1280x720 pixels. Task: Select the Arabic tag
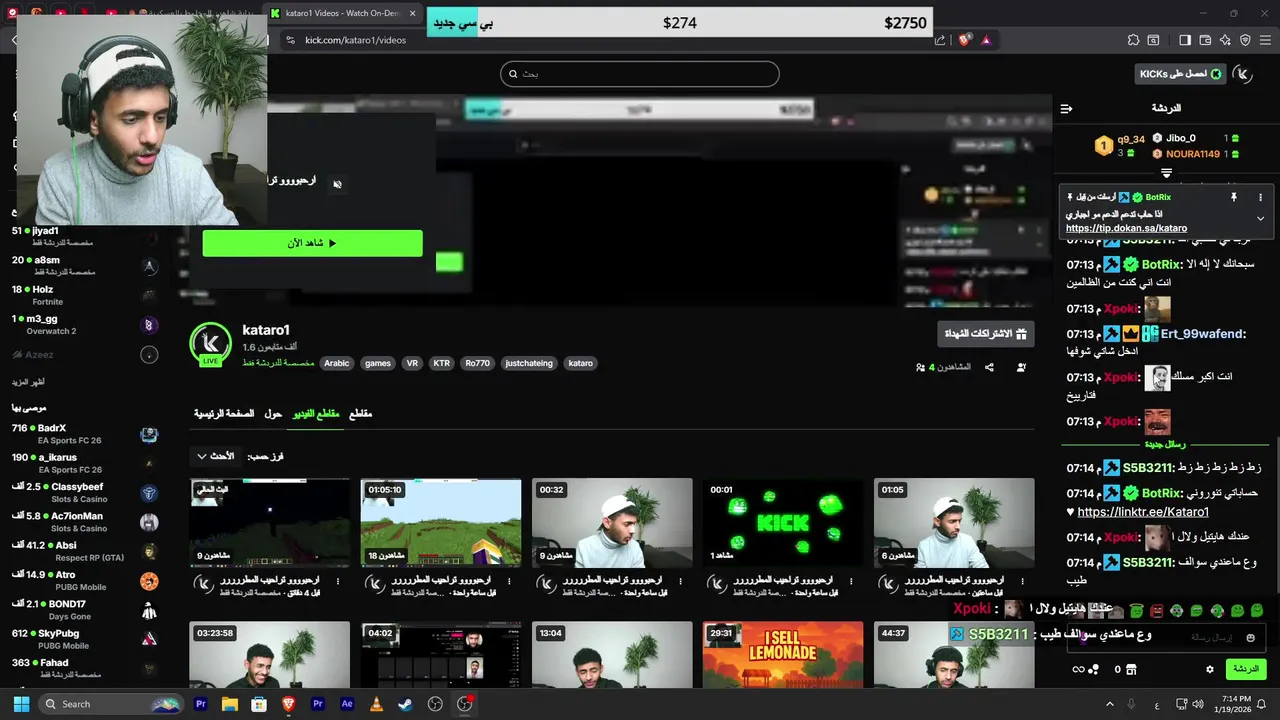[337, 363]
